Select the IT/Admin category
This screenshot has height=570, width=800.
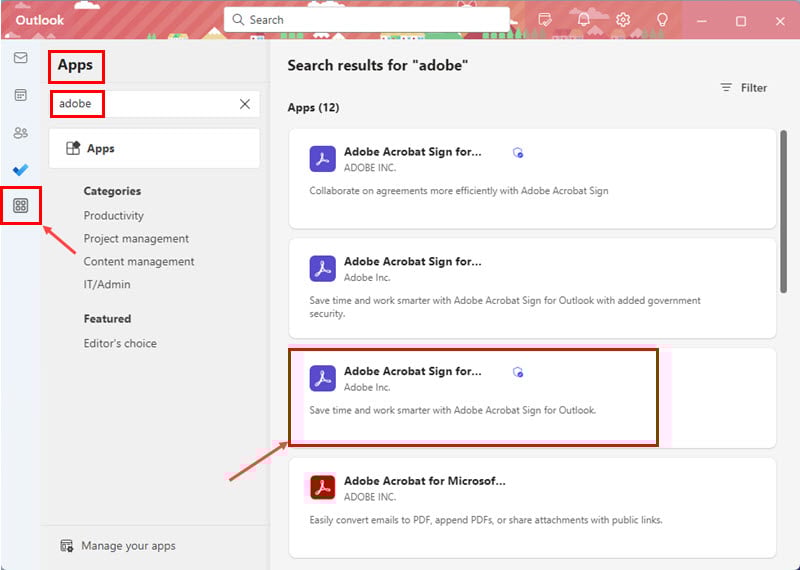(107, 285)
